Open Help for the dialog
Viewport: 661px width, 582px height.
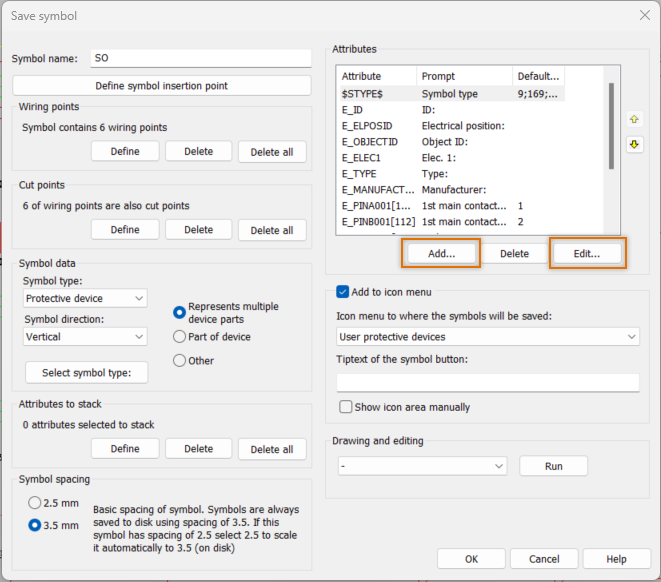[x=616, y=559]
